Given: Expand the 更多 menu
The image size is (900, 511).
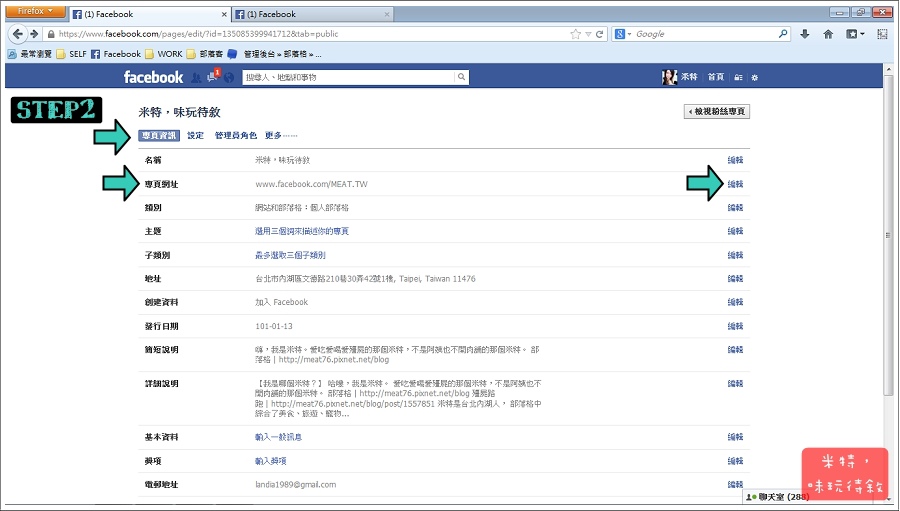Looking at the screenshot, I should (281, 136).
